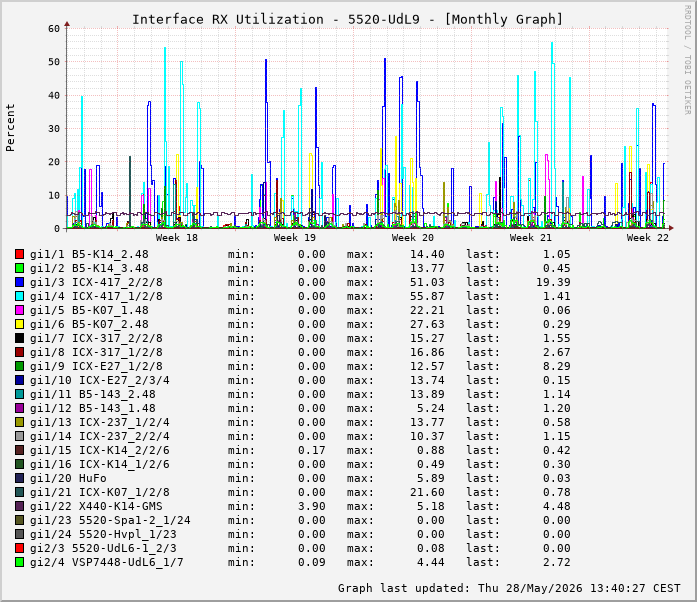This screenshot has height=602, width=697.
Task: Click the legend label gi1/4 ICX-417_1/2/8
Action: (96, 296)
